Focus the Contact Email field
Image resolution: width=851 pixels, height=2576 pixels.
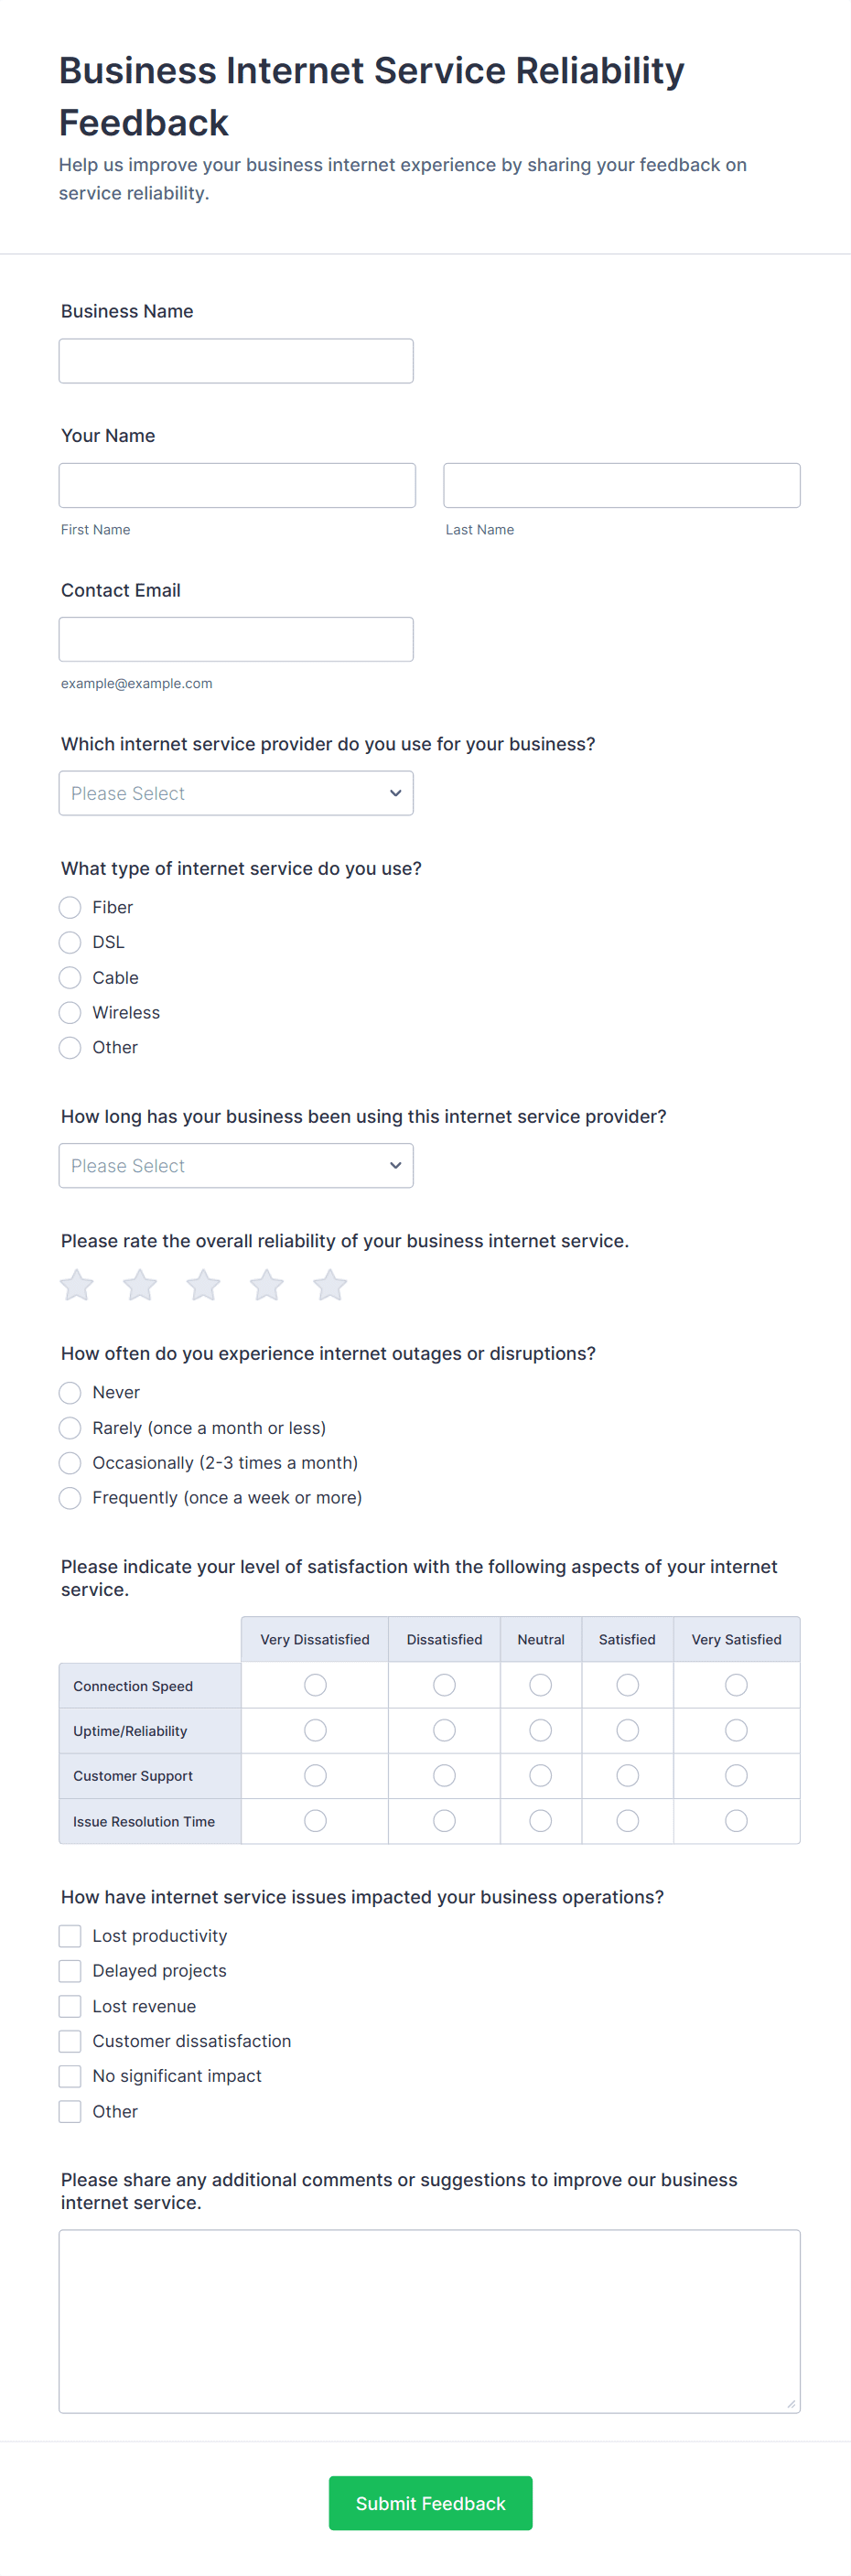point(236,640)
